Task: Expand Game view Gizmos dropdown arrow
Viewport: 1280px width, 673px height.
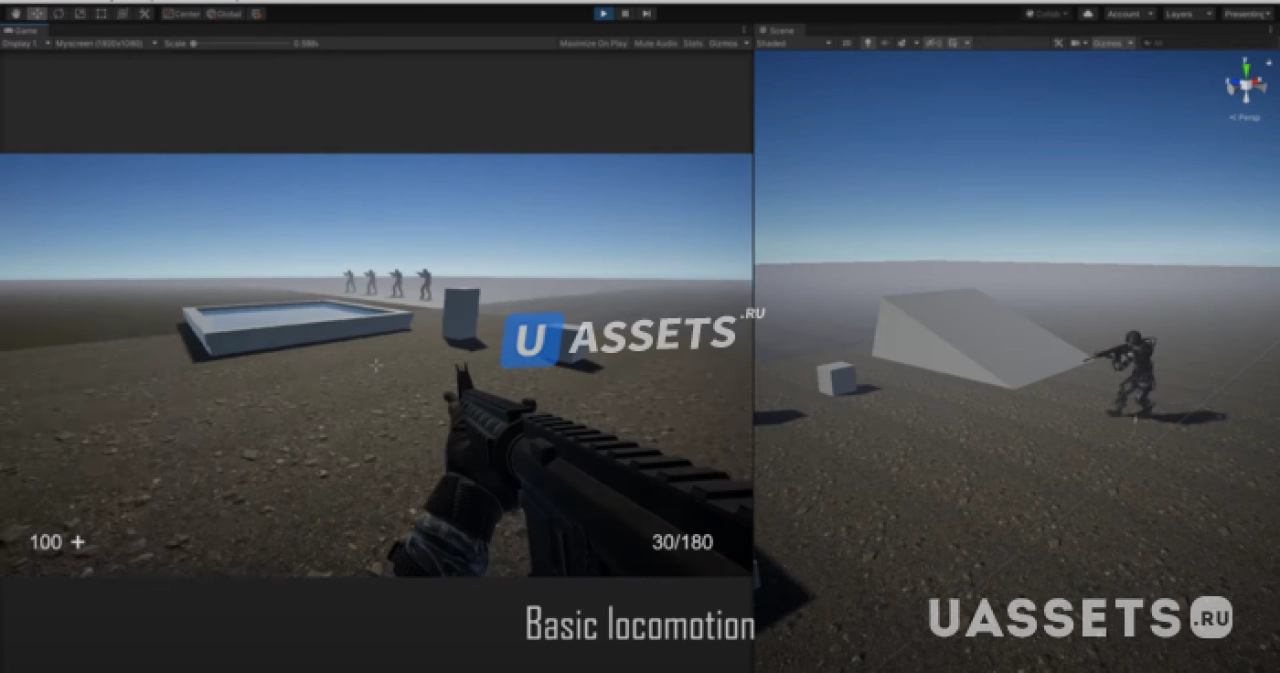Action: [x=746, y=44]
